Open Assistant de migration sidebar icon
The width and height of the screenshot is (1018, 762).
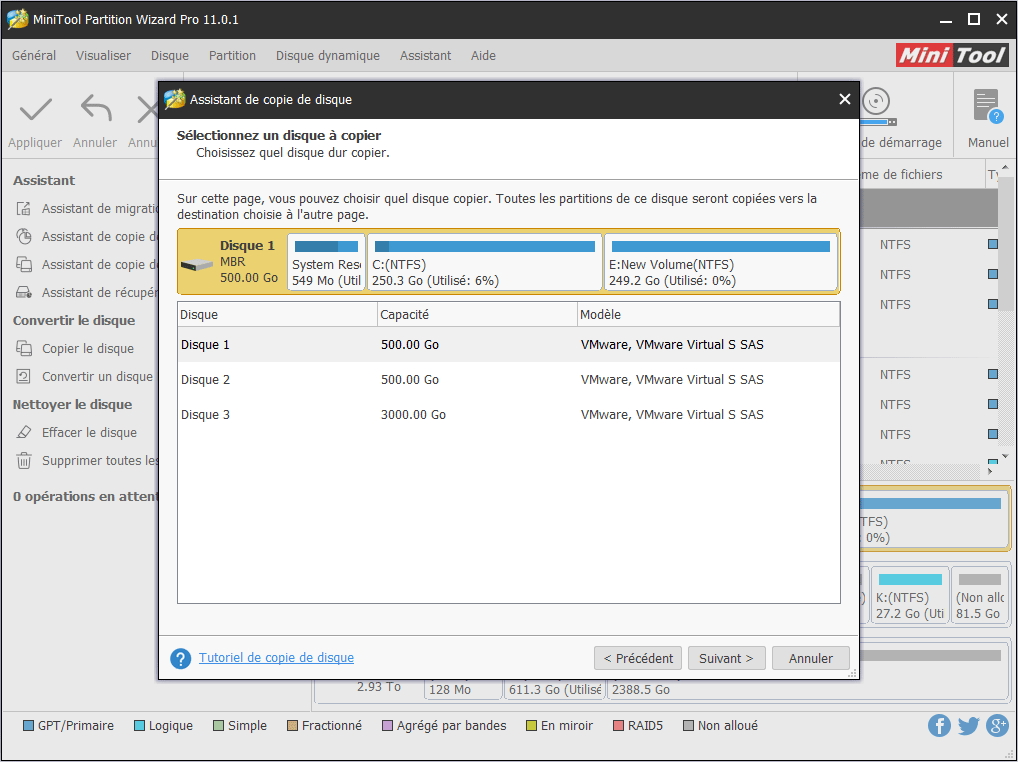tap(24, 209)
